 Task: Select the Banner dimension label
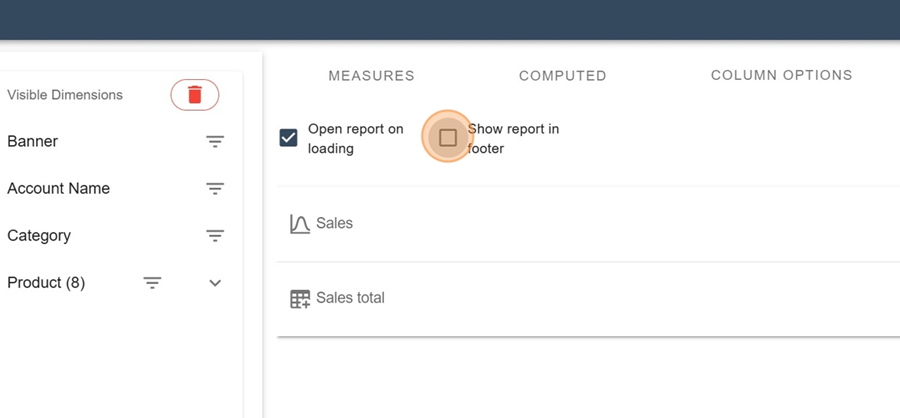tap(33, 141)
